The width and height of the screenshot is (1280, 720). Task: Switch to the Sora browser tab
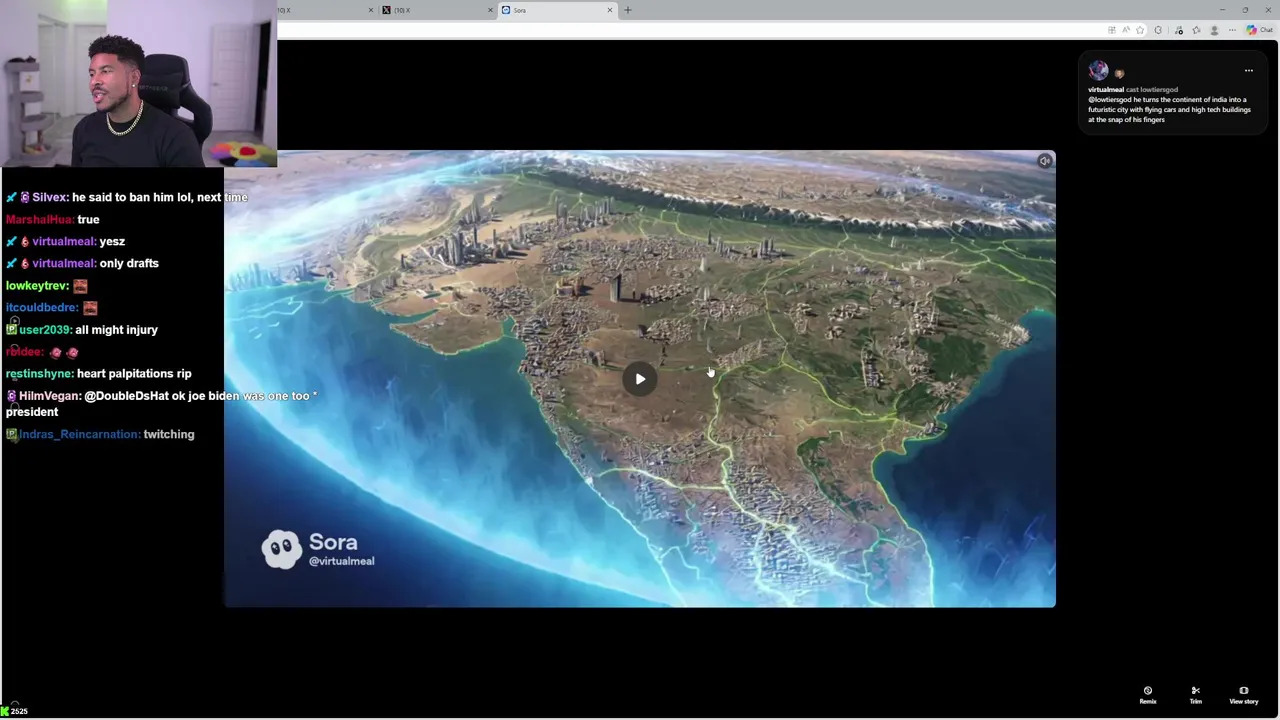click(x=558, y=10)
